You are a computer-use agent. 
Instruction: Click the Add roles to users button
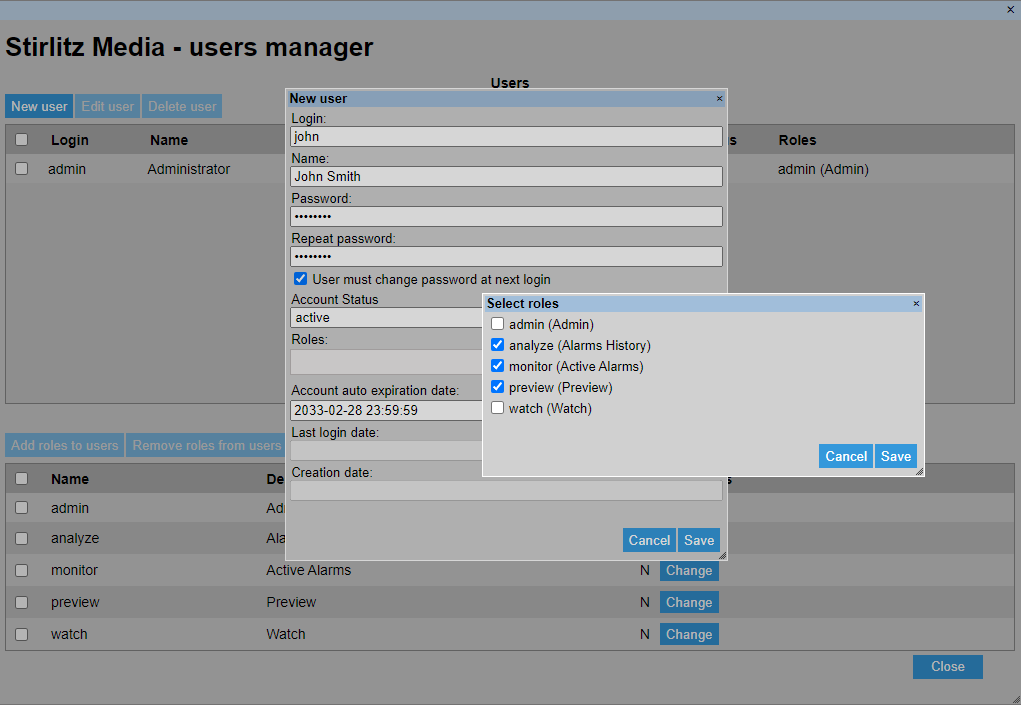pos(64,445)
